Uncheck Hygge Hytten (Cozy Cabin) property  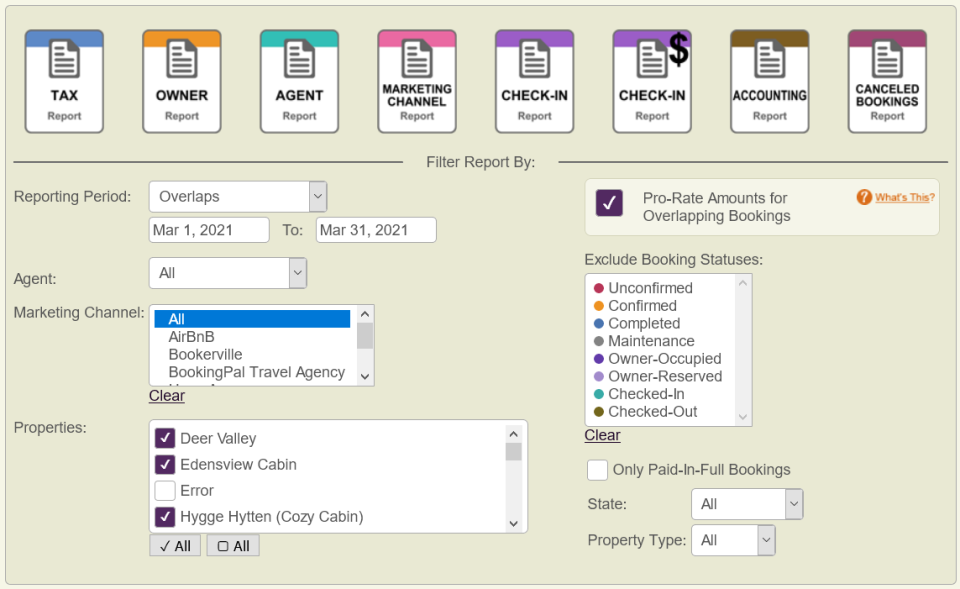(x=165, y=517)
